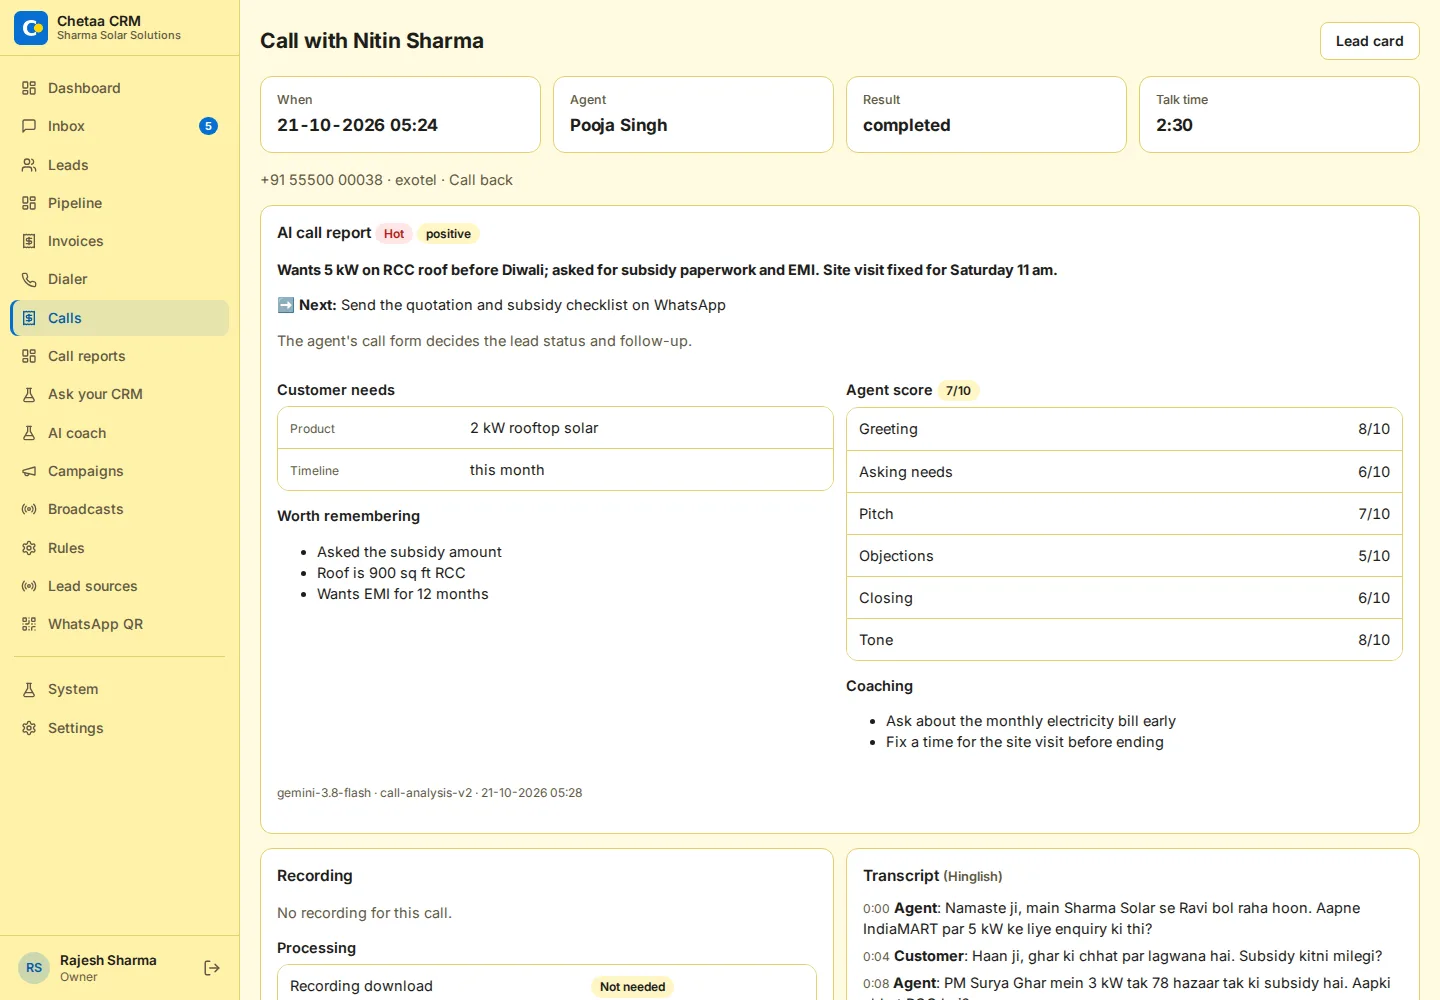The width and height of the screenshot is (1440, 1000).
Task: Click the Settings gear icon
Action: (x=29, y=728)
